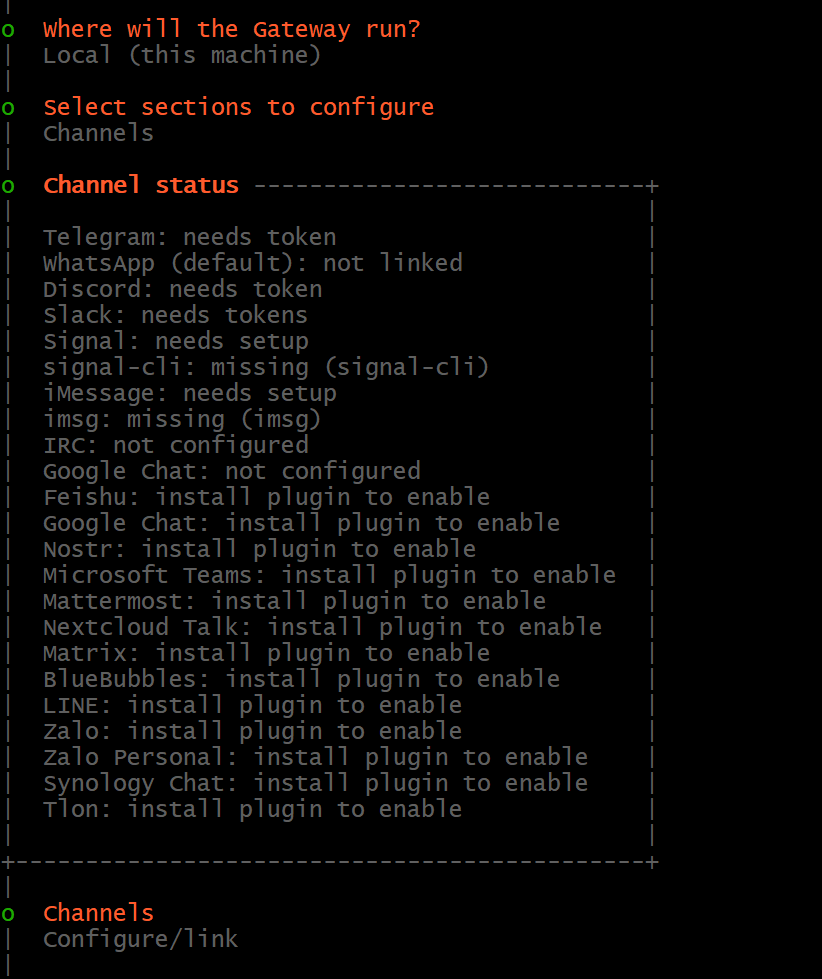Select the "iMessage: needs setup" line

point(189,393)
